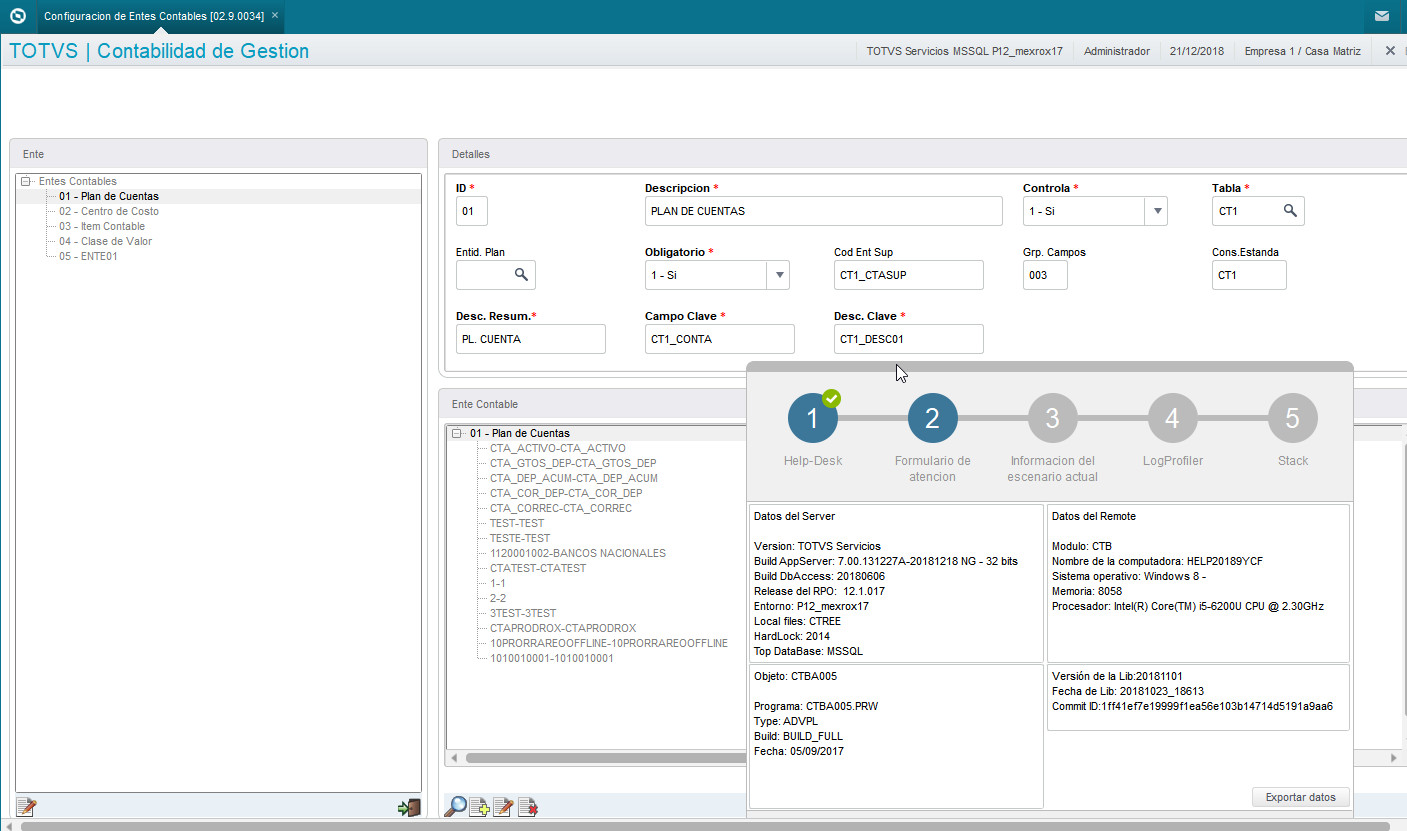Select 04 - Clase de Valor

(105, 241)
